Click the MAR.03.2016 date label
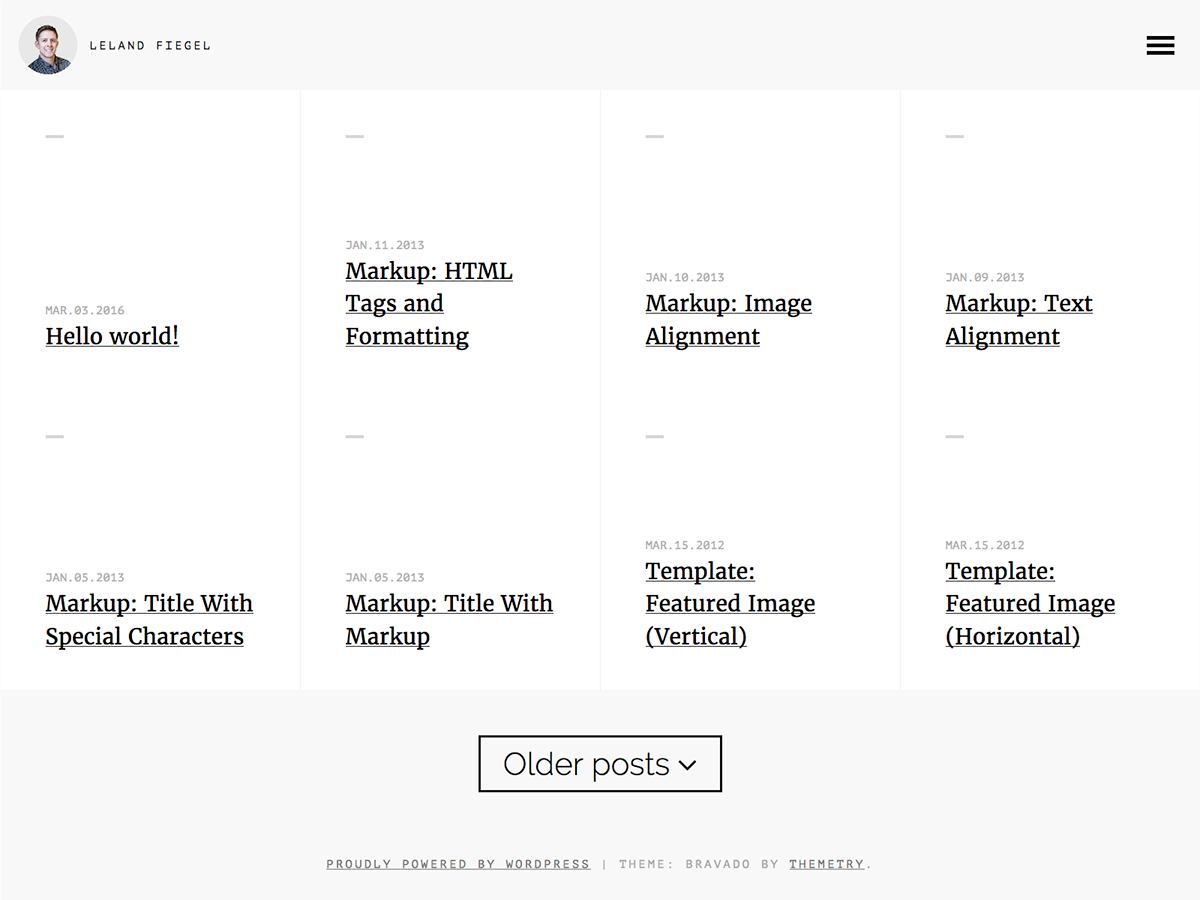1200x900 pixels. click(85, 310)
